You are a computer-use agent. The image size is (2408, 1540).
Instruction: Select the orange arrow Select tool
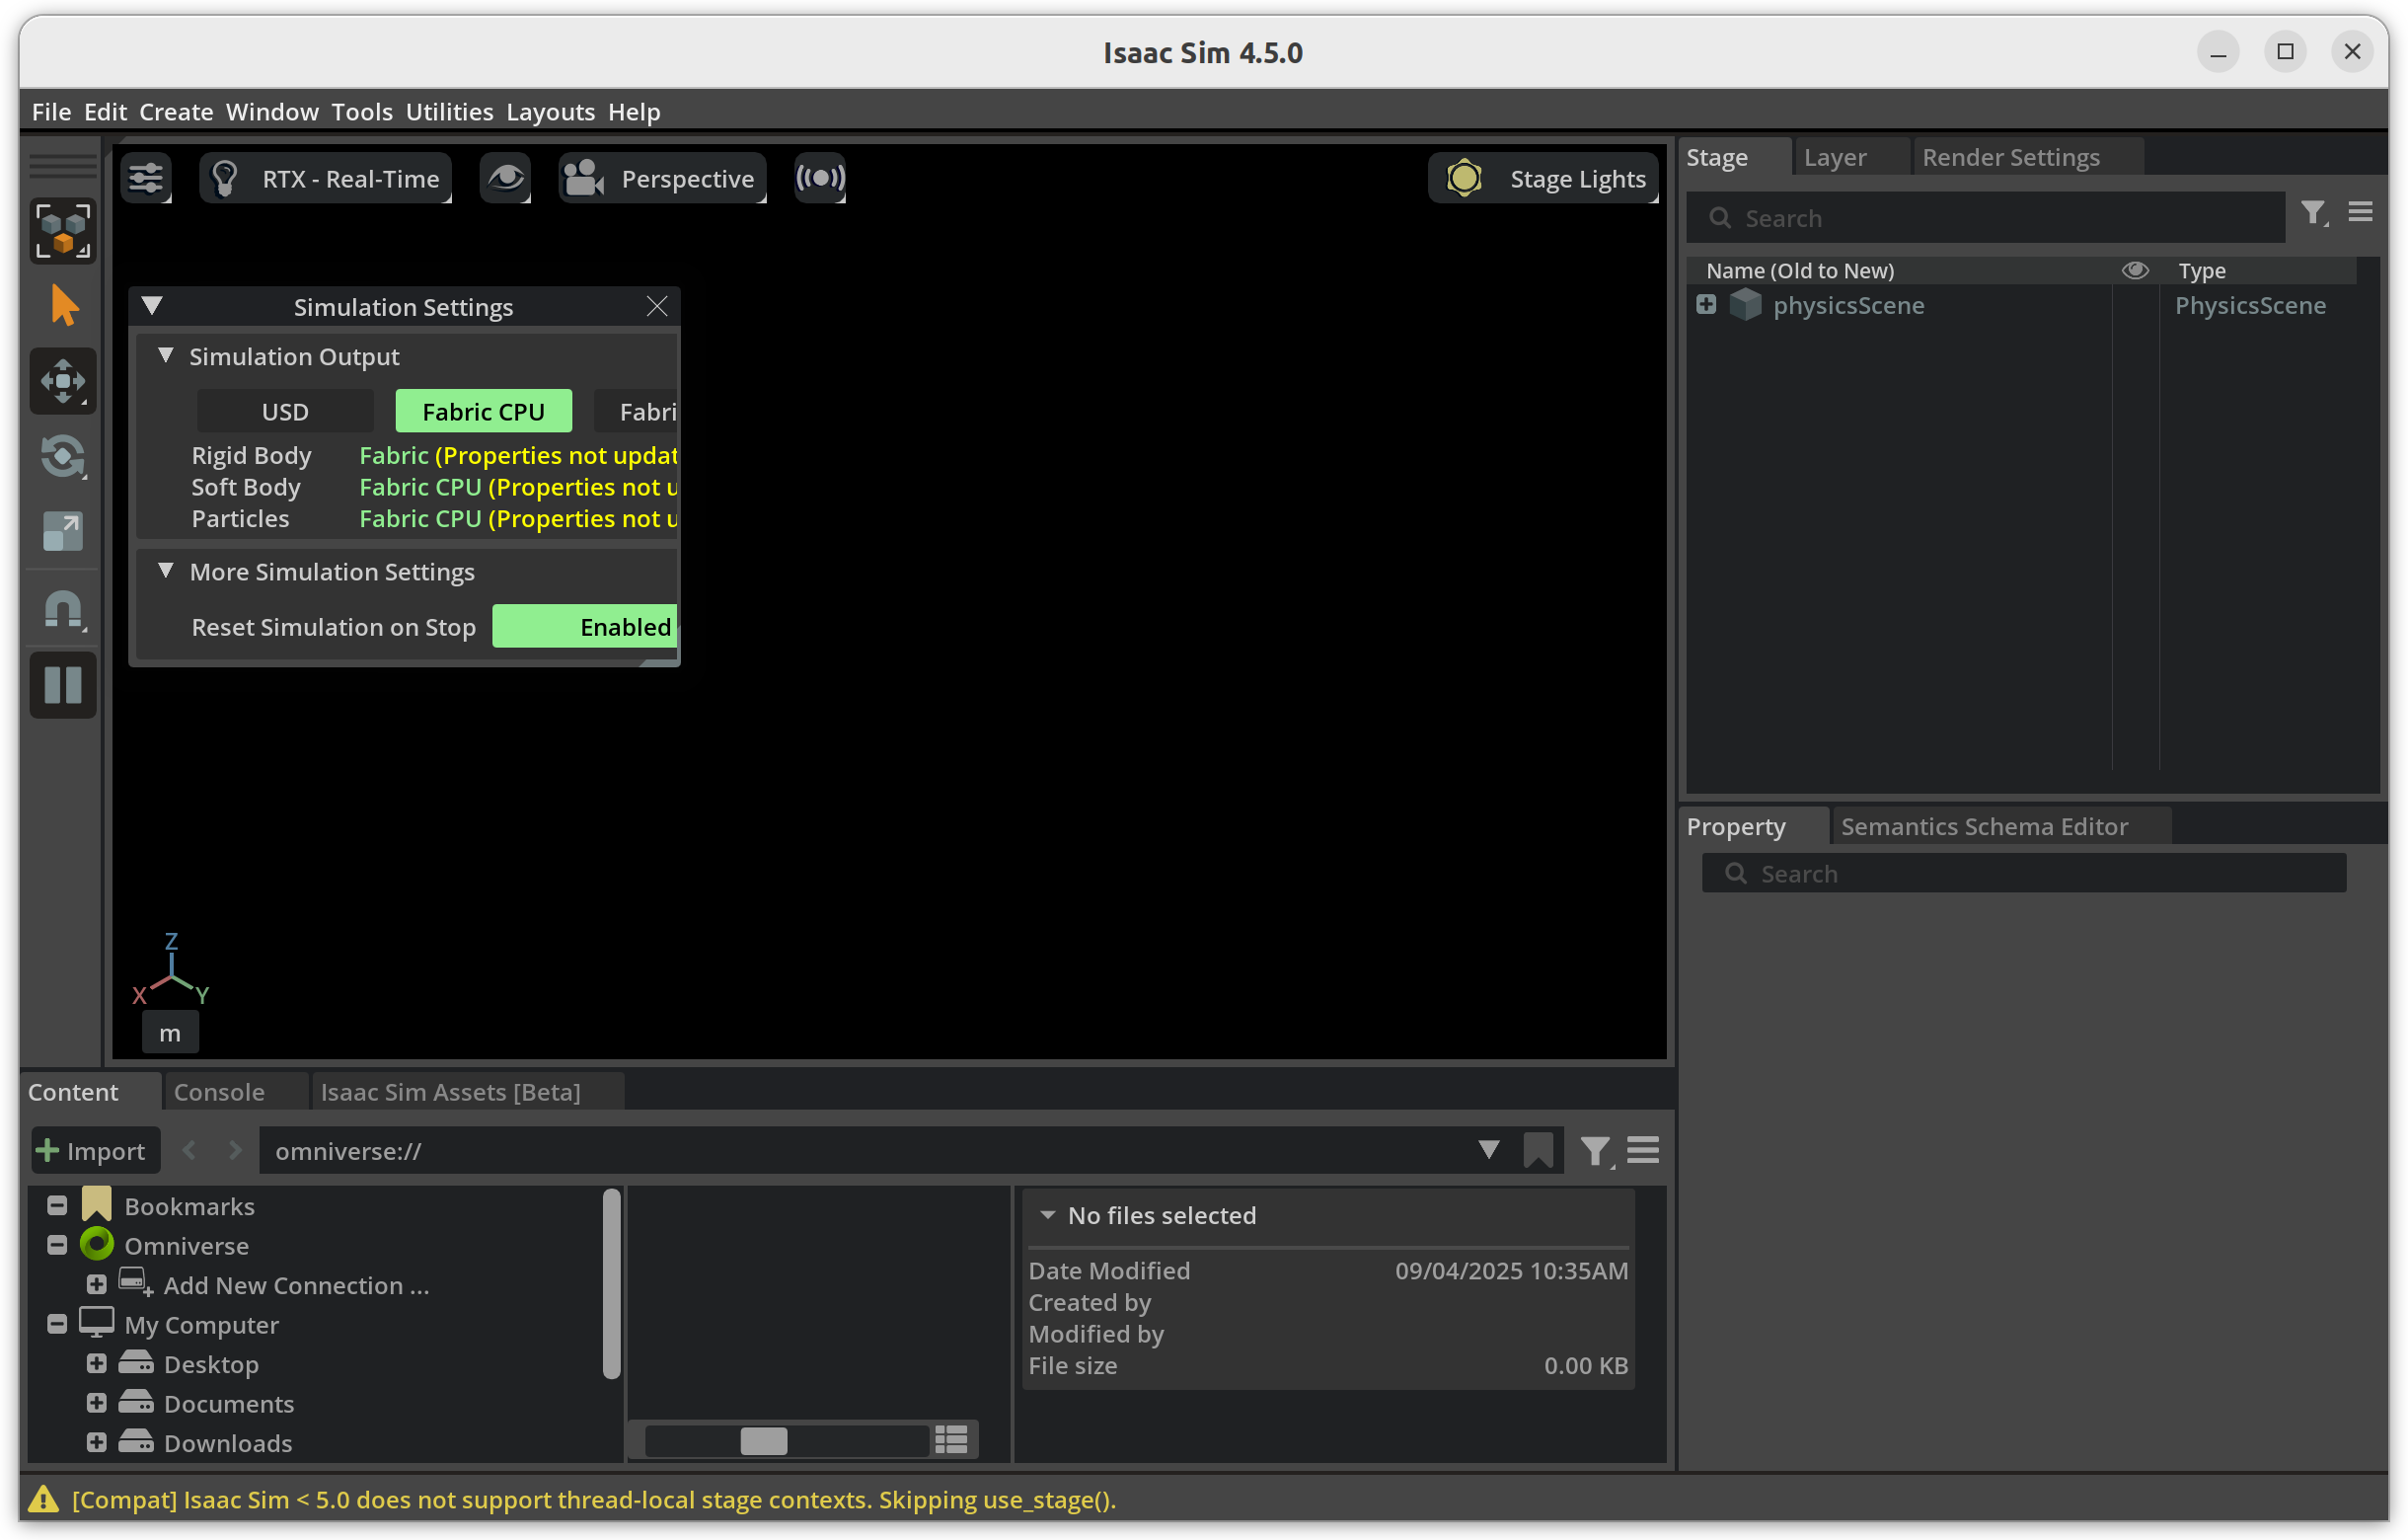[63, 306]
